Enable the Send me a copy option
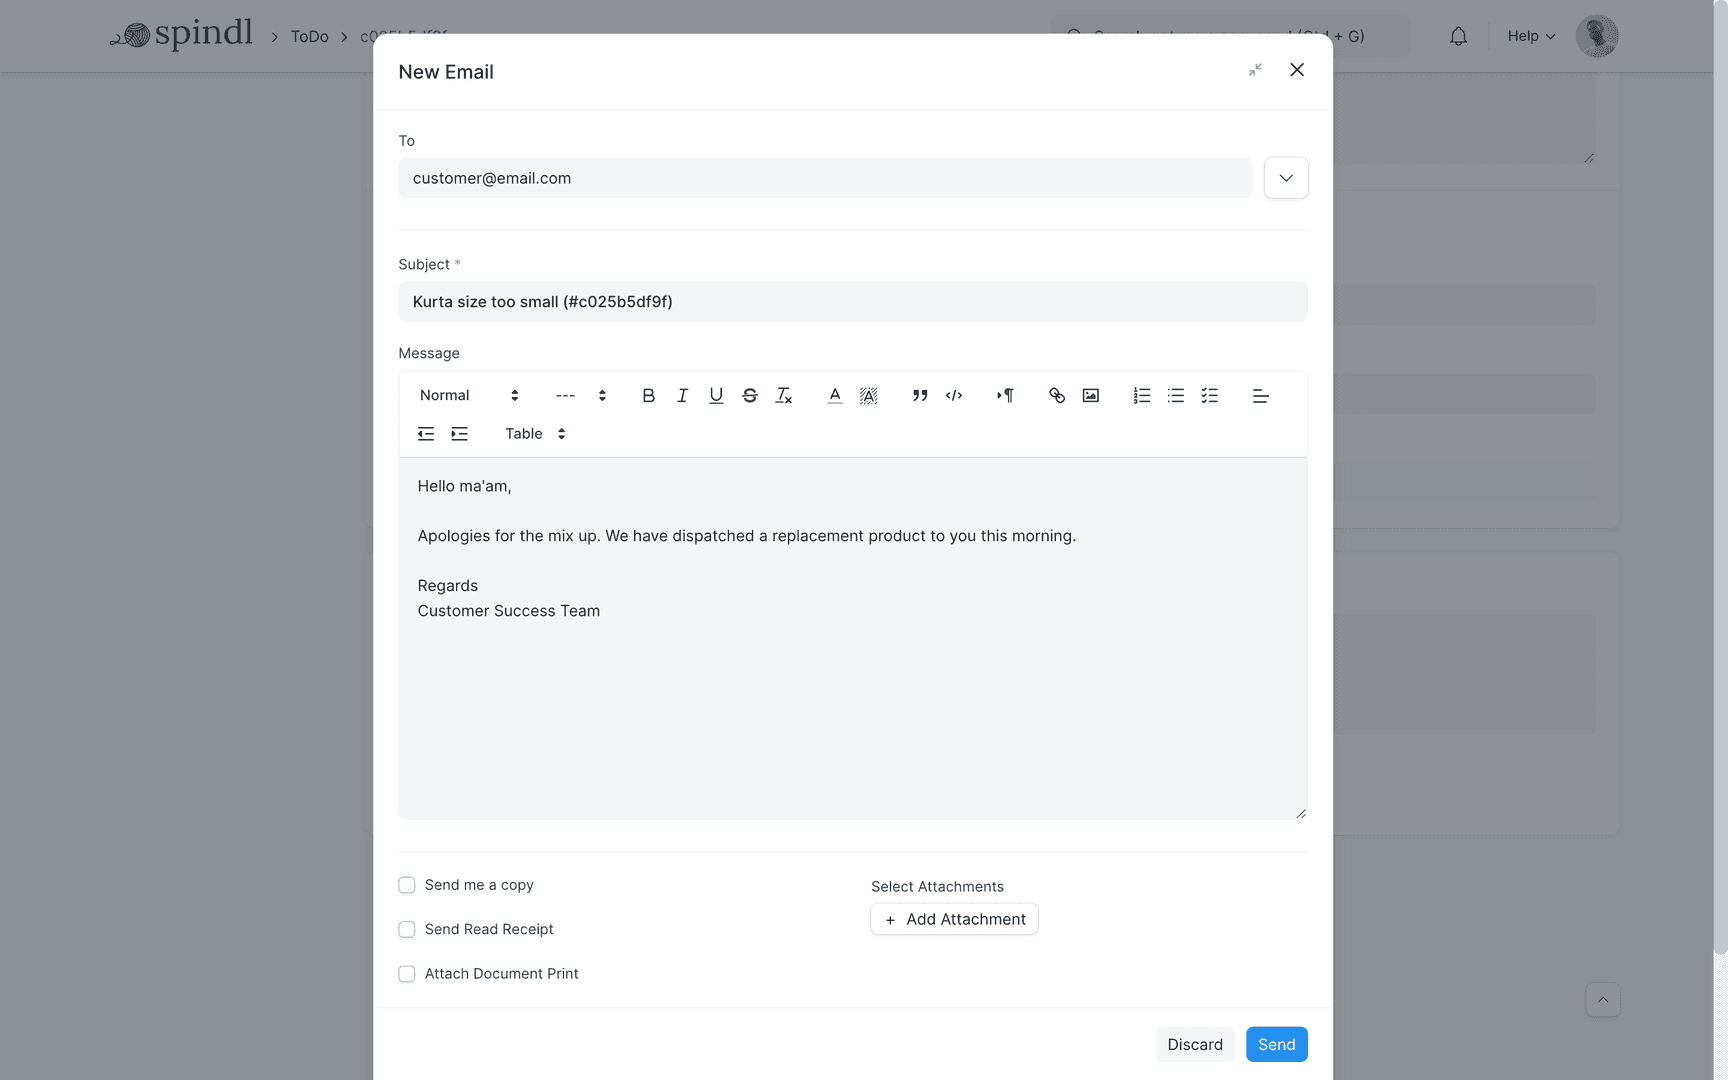1728x1080 pixels. click(407, 885)
